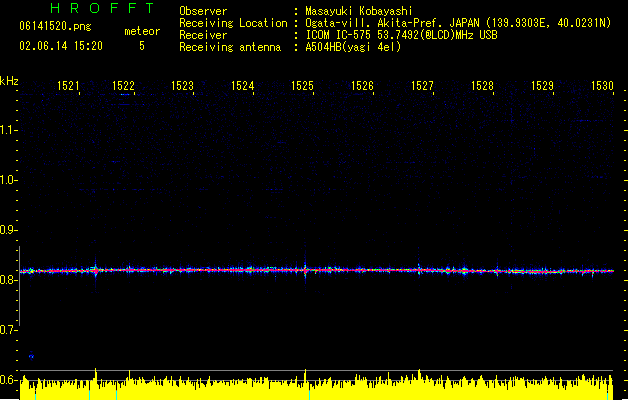This screenshot has width=629, height=400.
Task: Click the 1522 time axis marker
Action: click(x=124, y=86)
